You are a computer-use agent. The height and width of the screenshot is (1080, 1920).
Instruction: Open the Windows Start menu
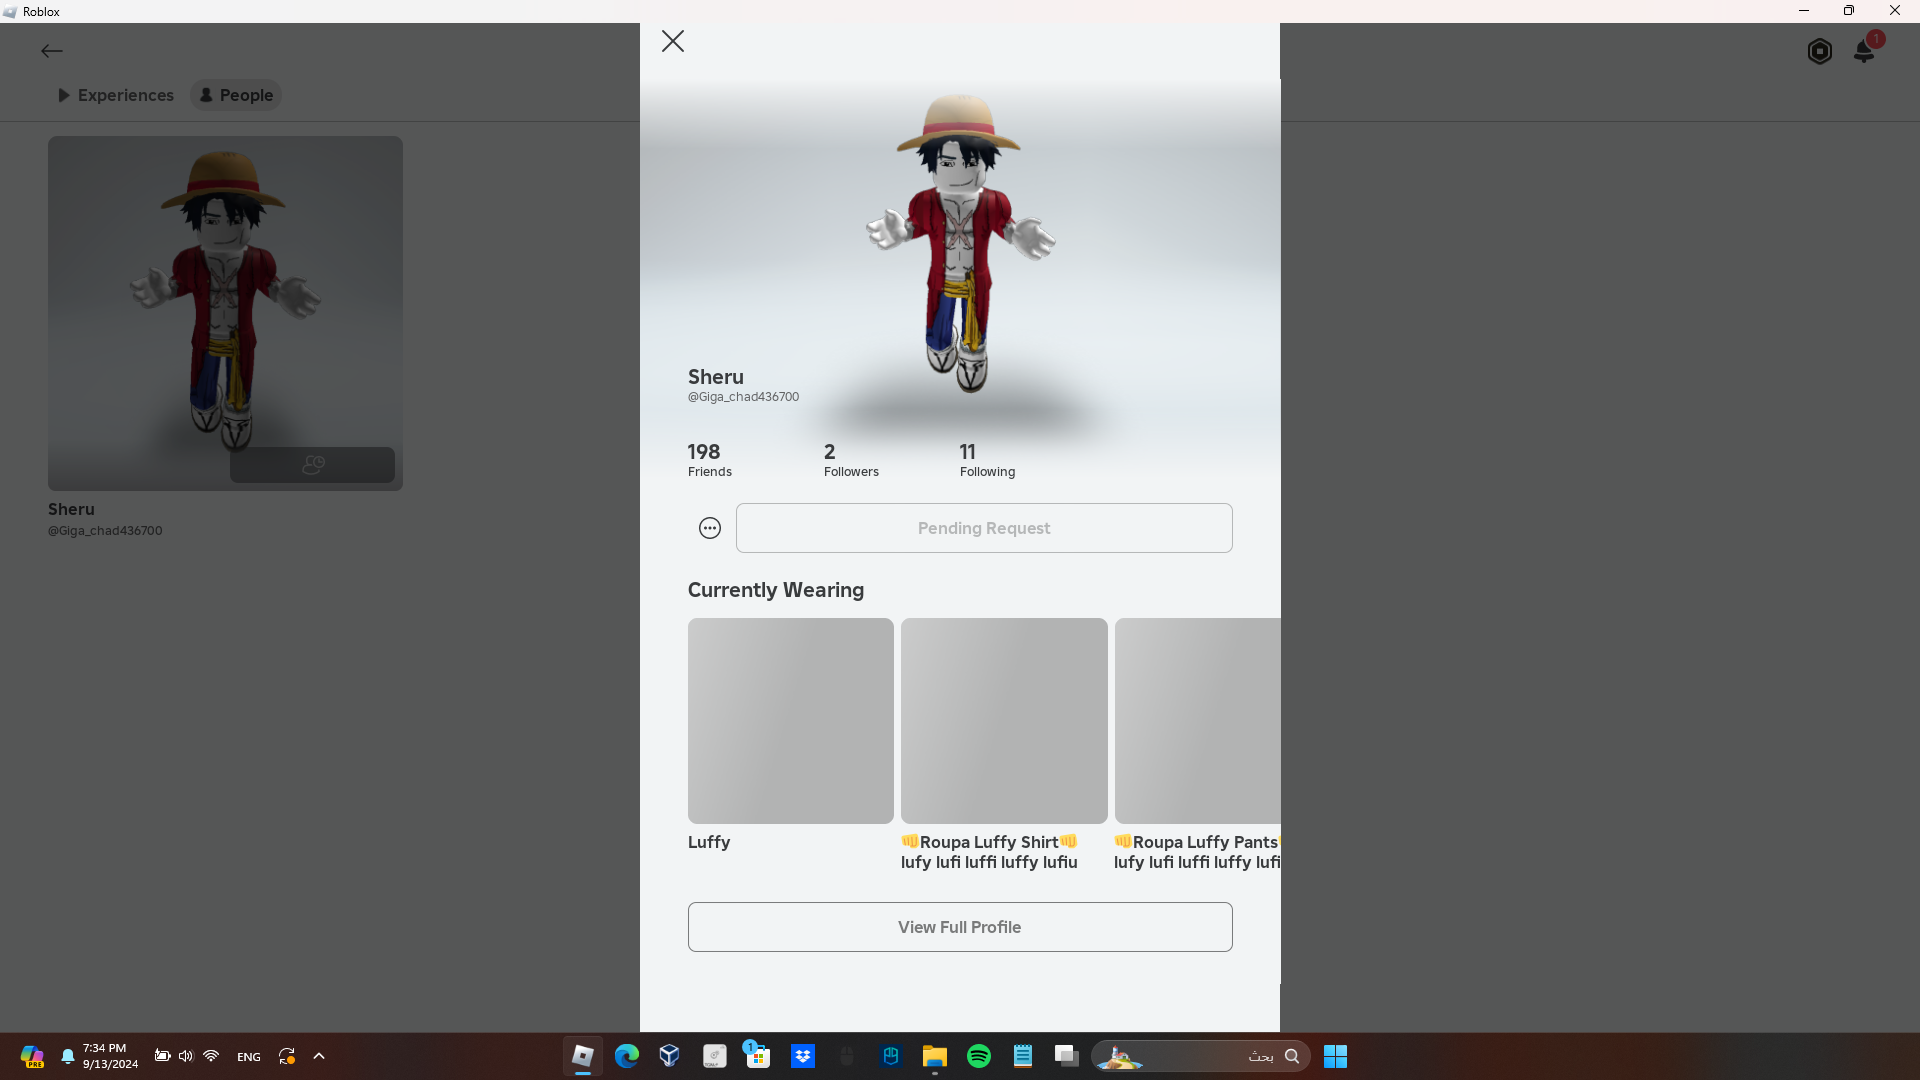(1335, 1056)
